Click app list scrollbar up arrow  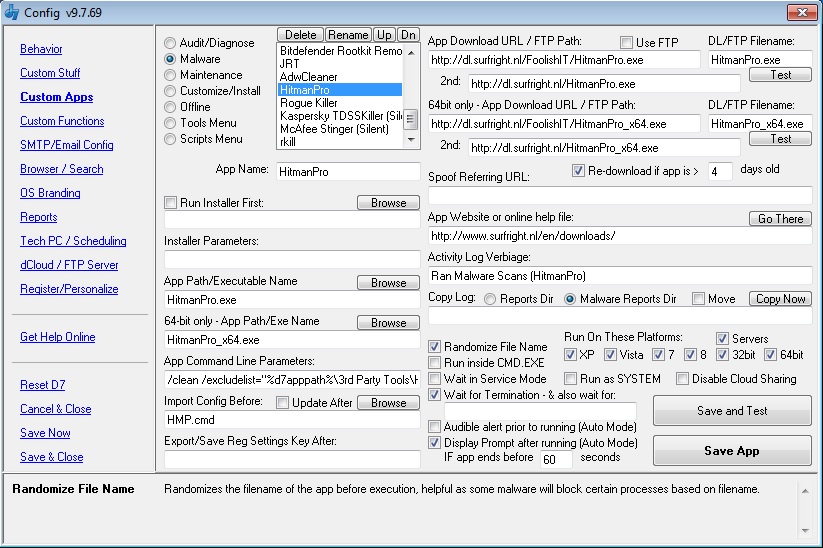click(411, 52)
